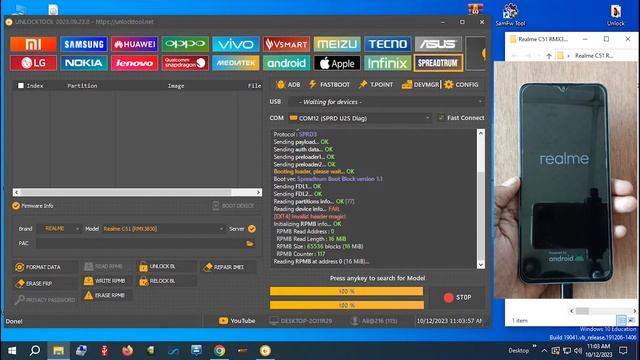Click the realme phone image in Explorer window
The height and width of the screenshot is (360, 640).
565,180
